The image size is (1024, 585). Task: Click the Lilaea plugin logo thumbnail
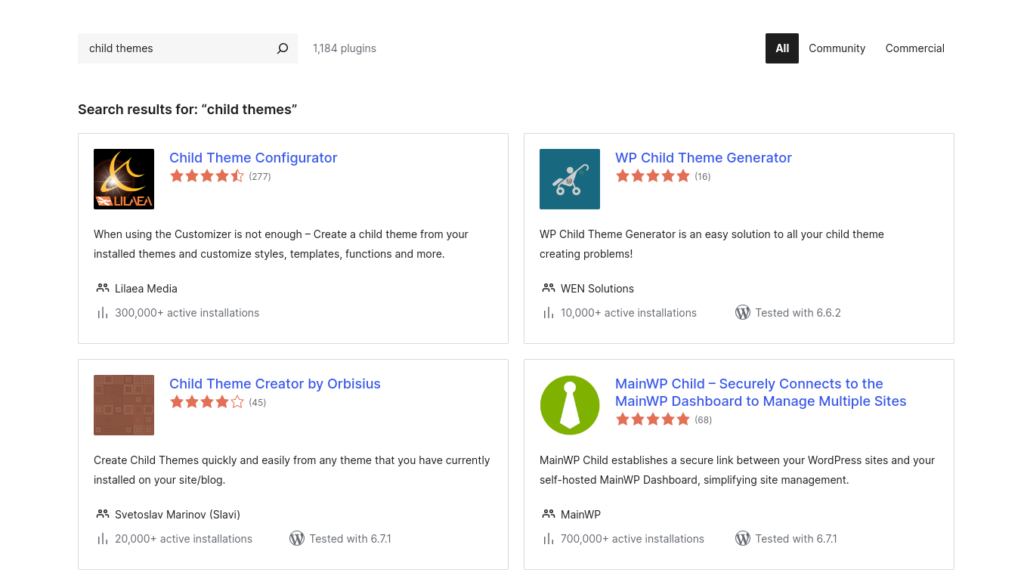[124, 179]
